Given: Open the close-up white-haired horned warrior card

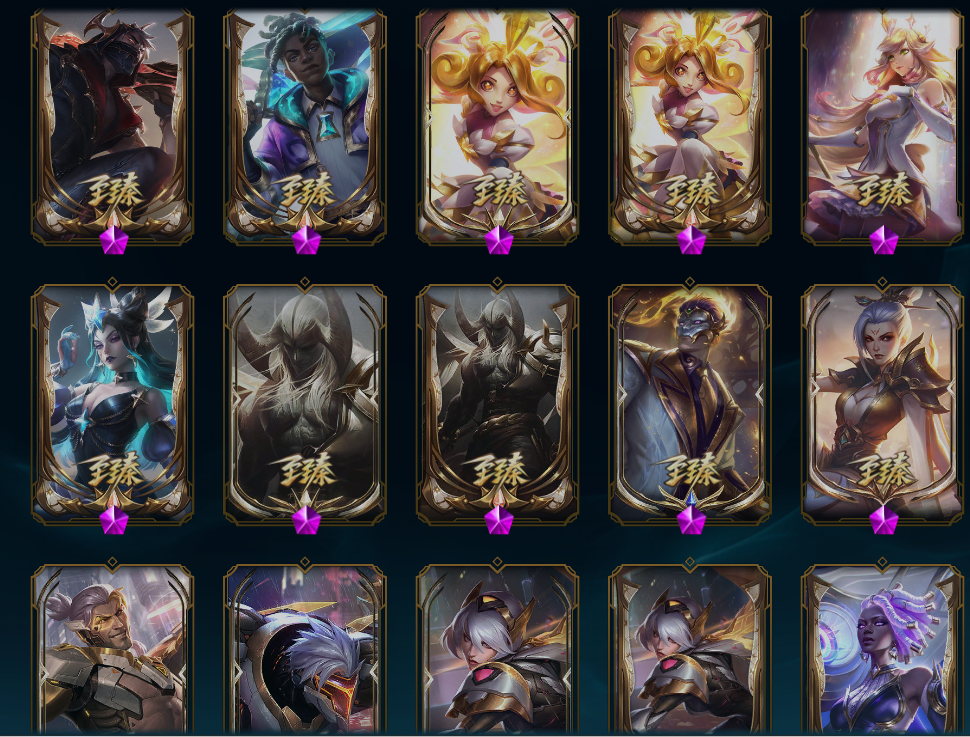Looking at the screenshot, I should click(305, 403).
